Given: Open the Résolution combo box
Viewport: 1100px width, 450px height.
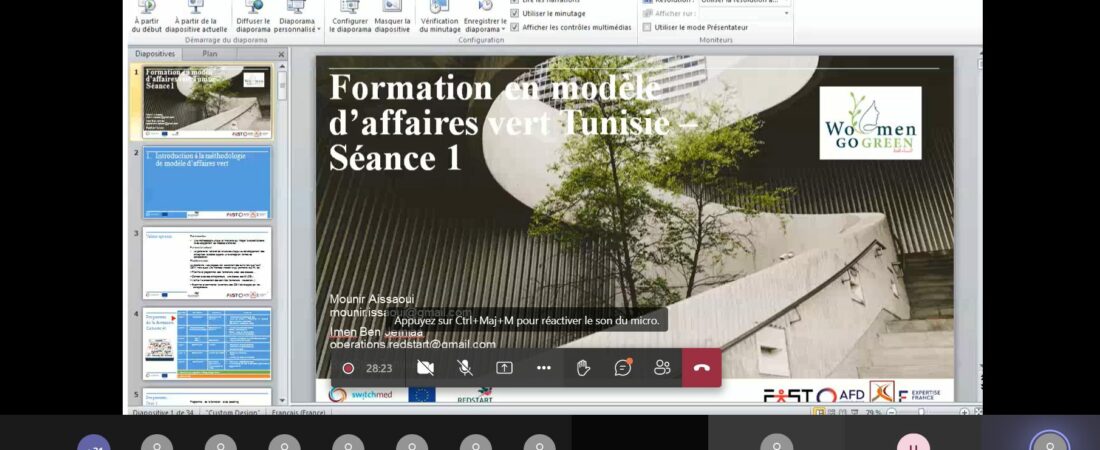Looking at the screenshot, I should 744,2.
